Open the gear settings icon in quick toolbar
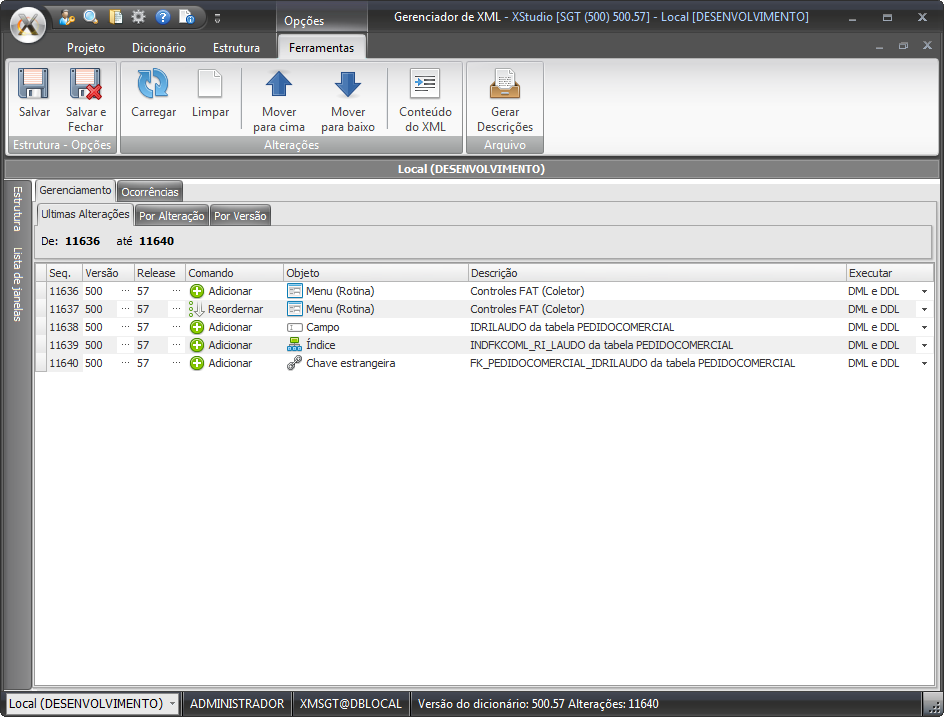 pos(139,17)
